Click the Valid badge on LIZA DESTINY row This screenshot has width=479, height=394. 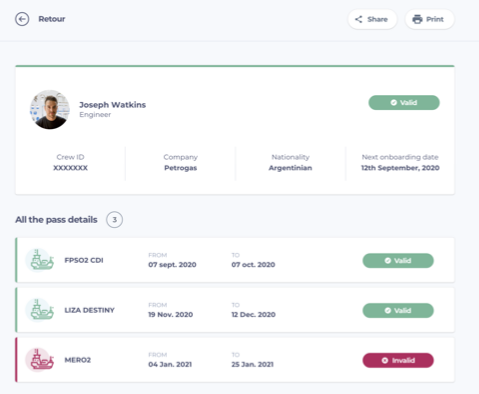pos(398,311)
